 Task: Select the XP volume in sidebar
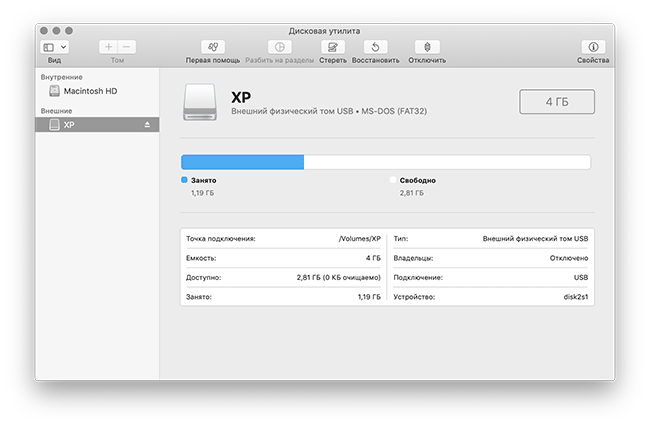tap(97, 124)
